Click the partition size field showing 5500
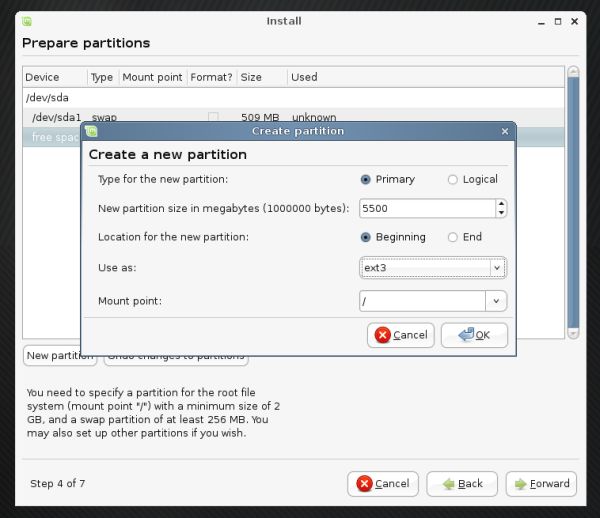This screenshot has height=518, width=600. coord(427,209)
